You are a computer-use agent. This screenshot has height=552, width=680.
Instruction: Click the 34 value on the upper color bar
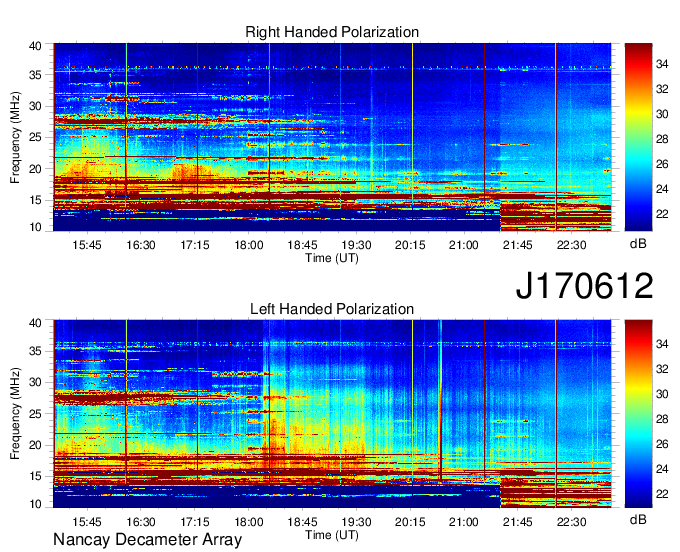click(662, 64)
